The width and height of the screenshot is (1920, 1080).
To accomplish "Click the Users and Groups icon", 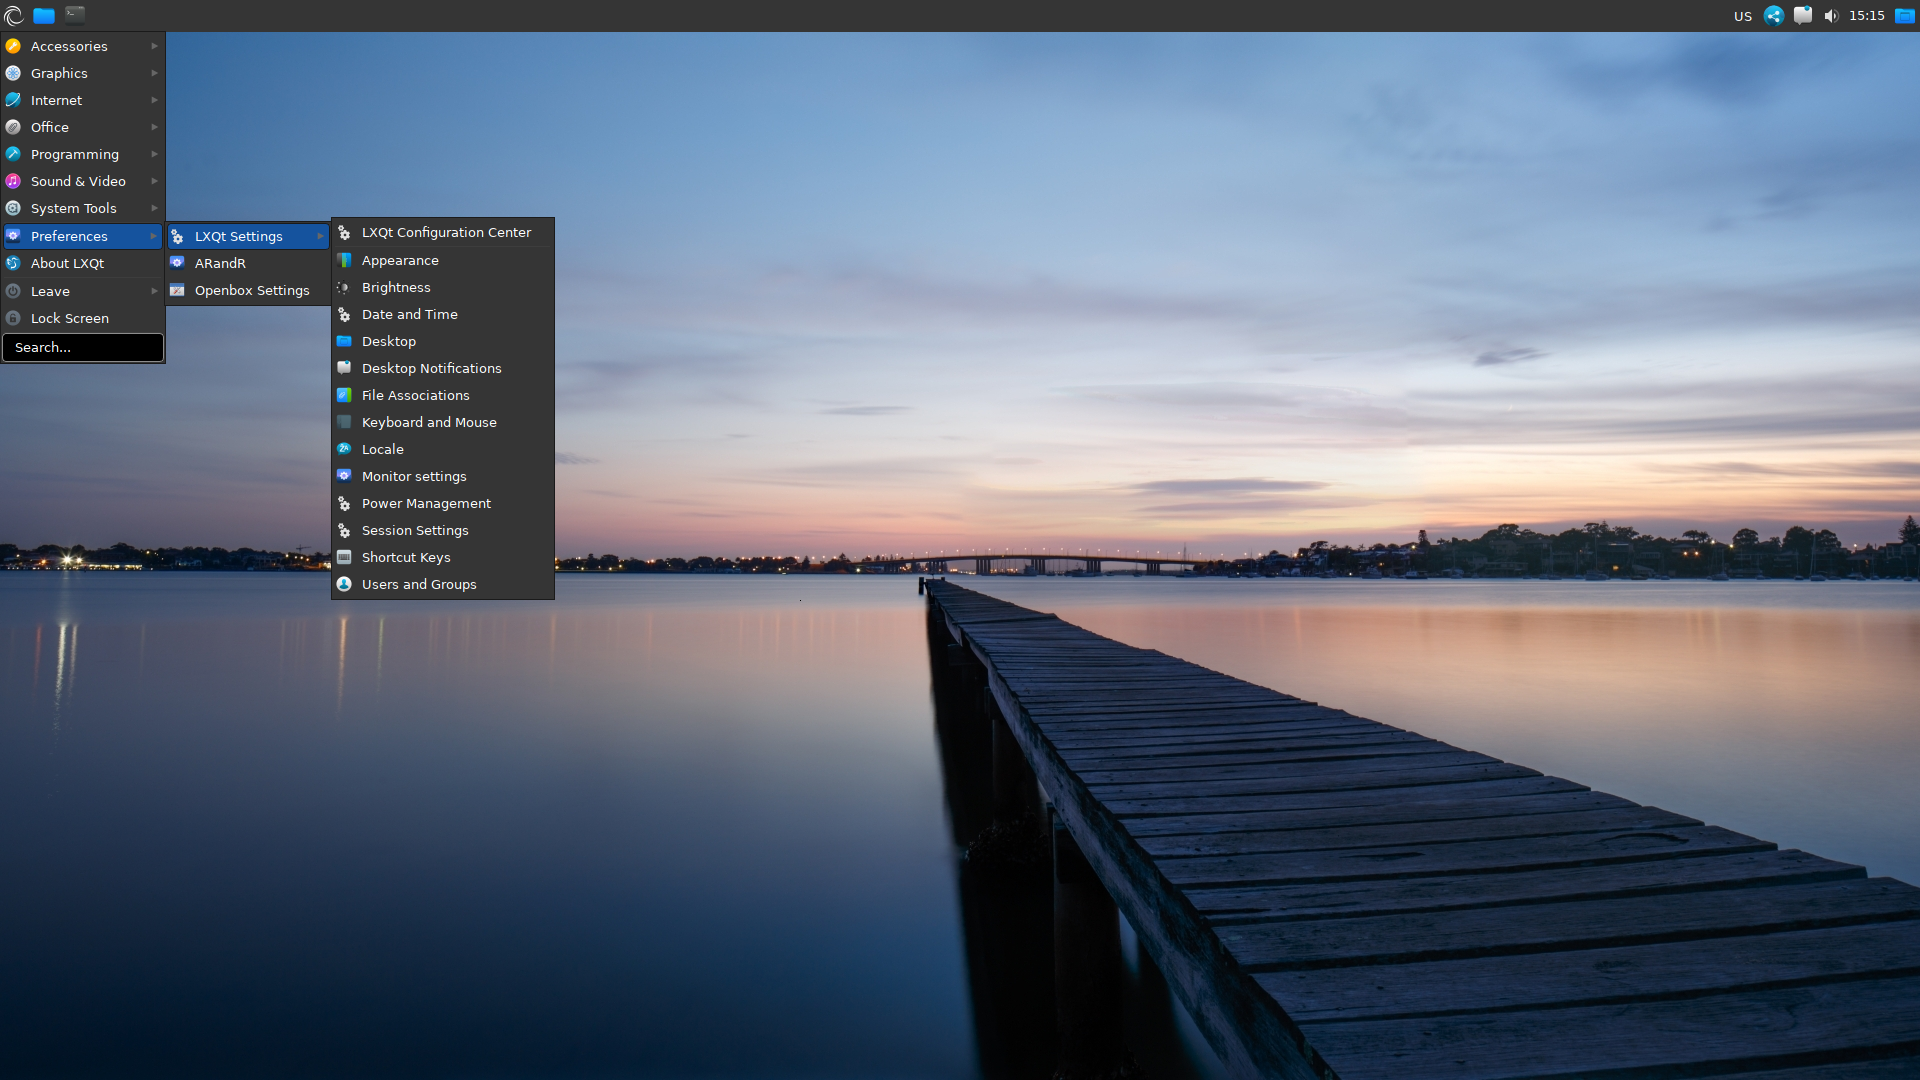I will 344,584.
